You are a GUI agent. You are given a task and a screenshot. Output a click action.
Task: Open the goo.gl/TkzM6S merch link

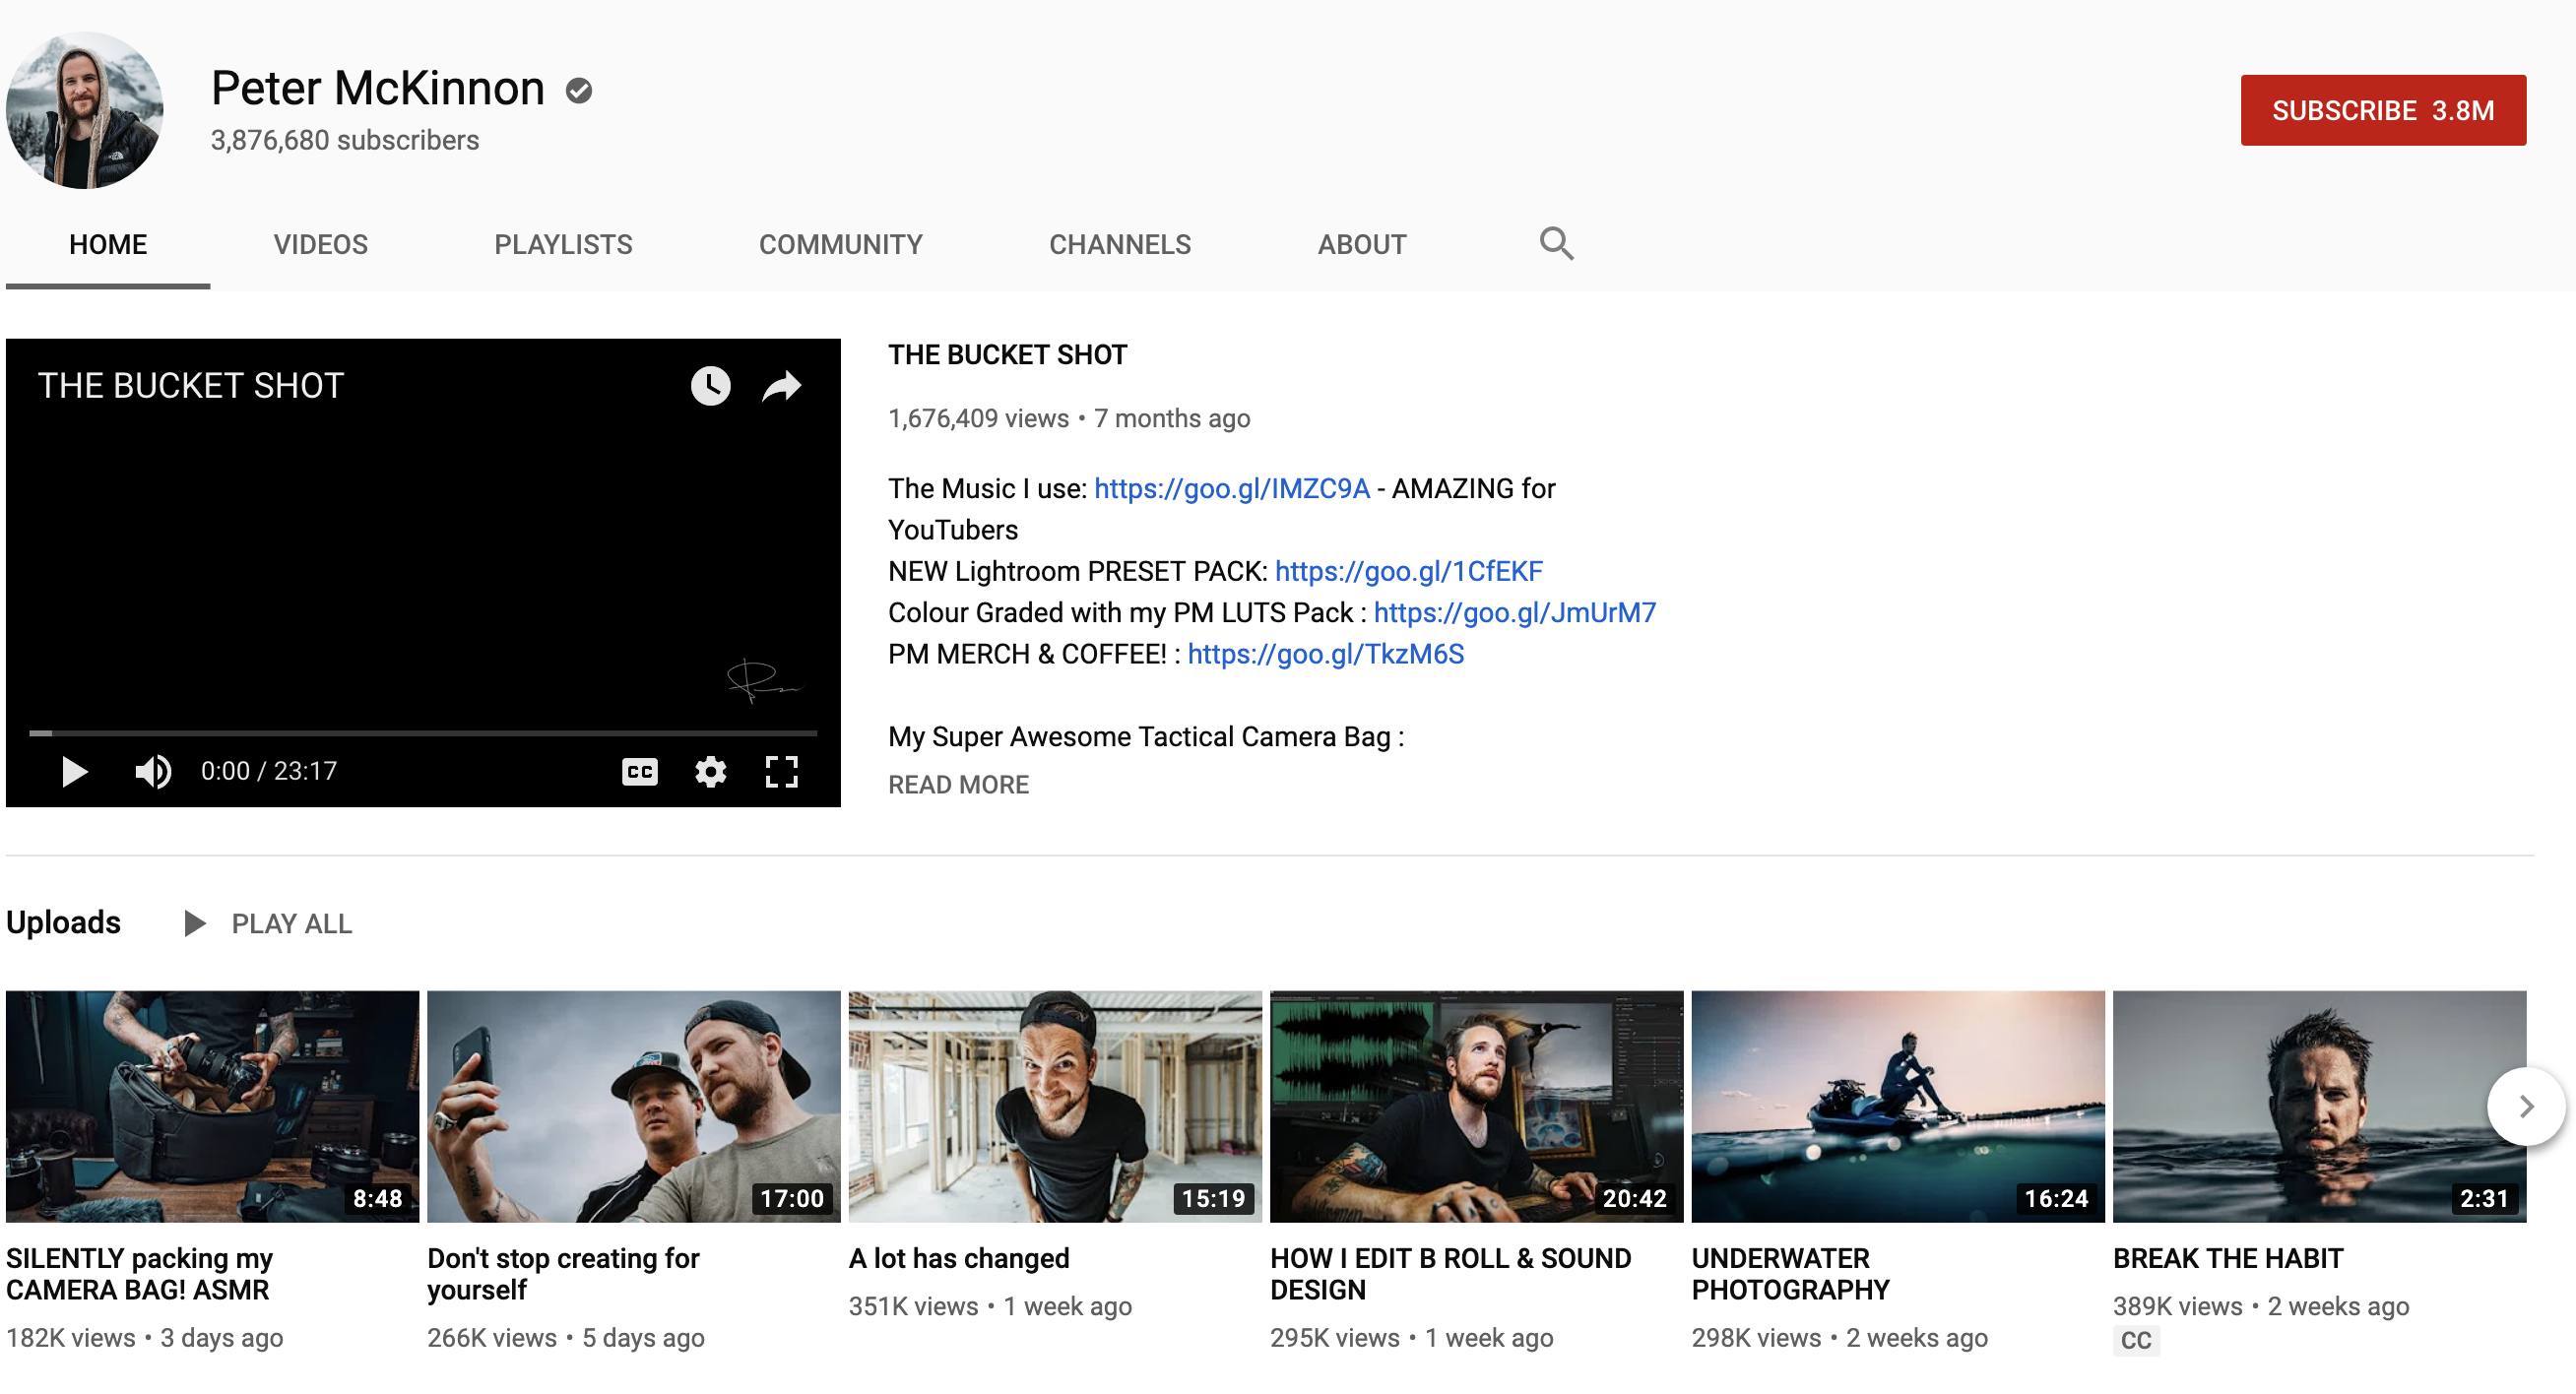click(1326, 655)
